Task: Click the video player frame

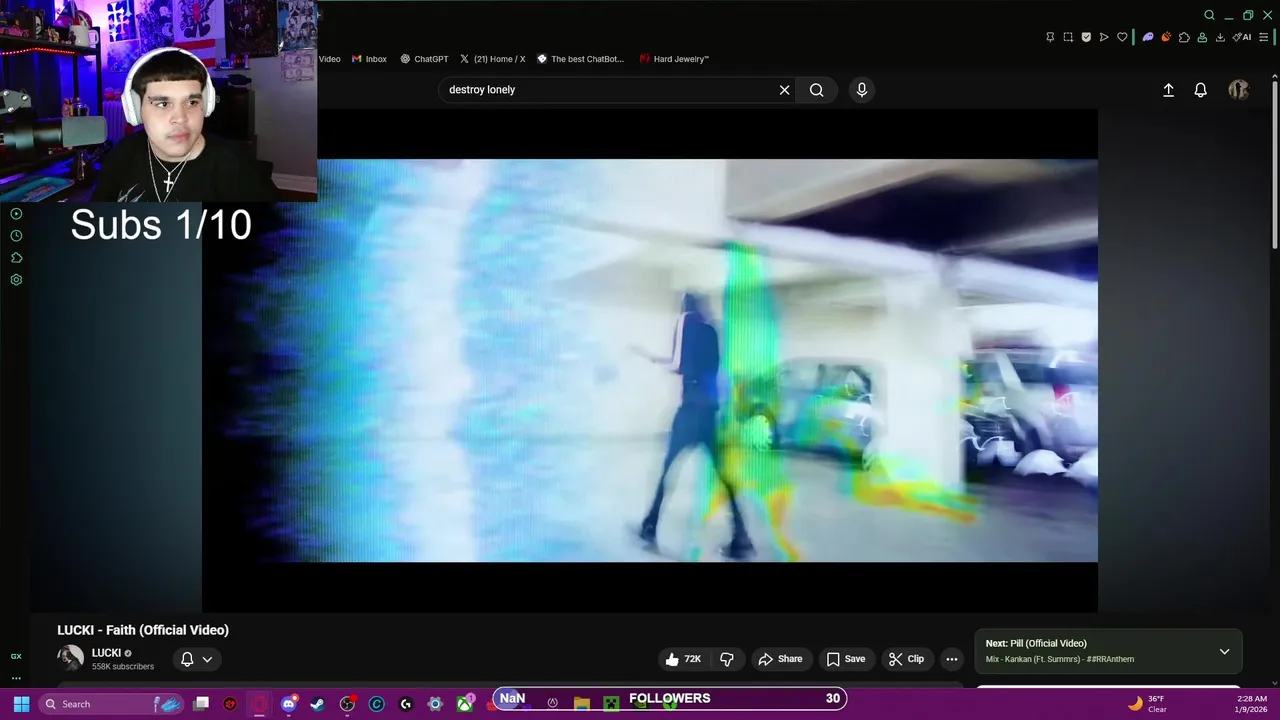Action: pos(650,360)
